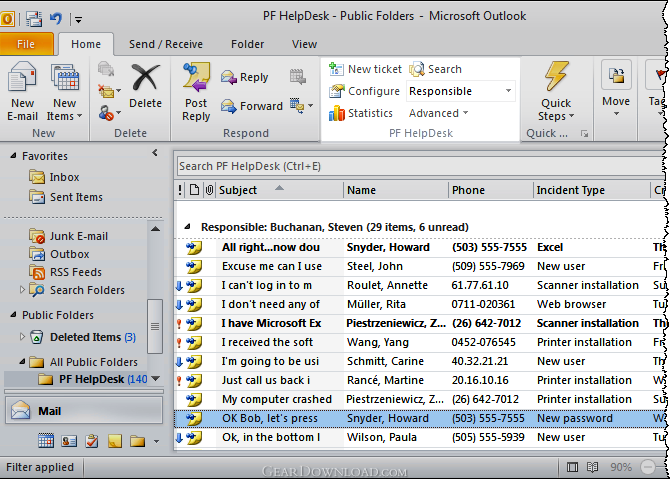Select the Sent Items folder
This screenshot has width=670, height=480.
point(66,197)
